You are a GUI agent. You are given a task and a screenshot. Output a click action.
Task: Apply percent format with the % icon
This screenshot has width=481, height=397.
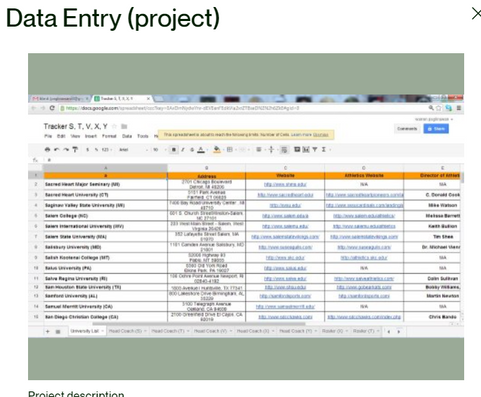point(97,150)
